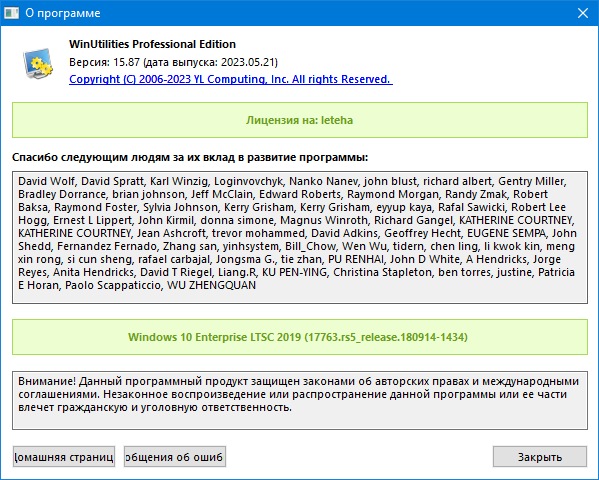Click the bug report button (Сообщения об ошибке)

coord(175,457)
